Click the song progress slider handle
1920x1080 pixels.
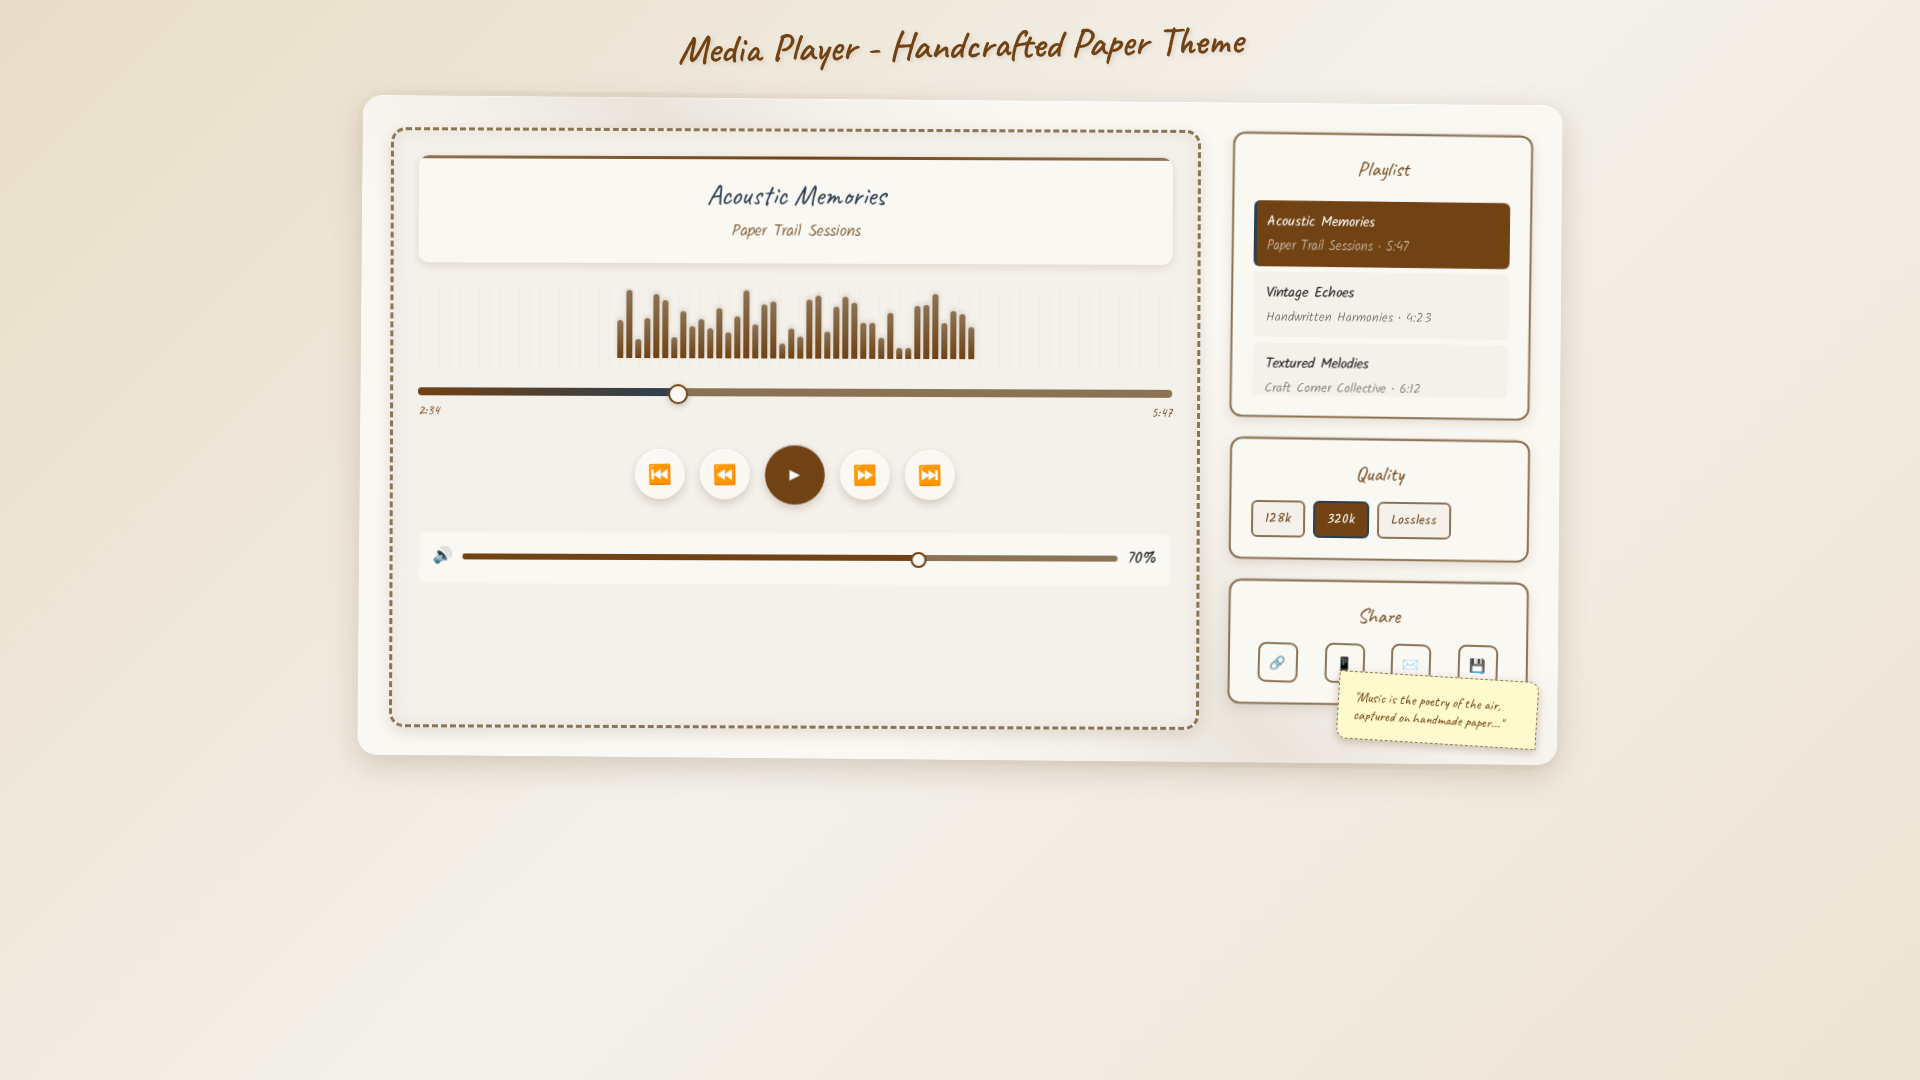[x=678, y=394]
